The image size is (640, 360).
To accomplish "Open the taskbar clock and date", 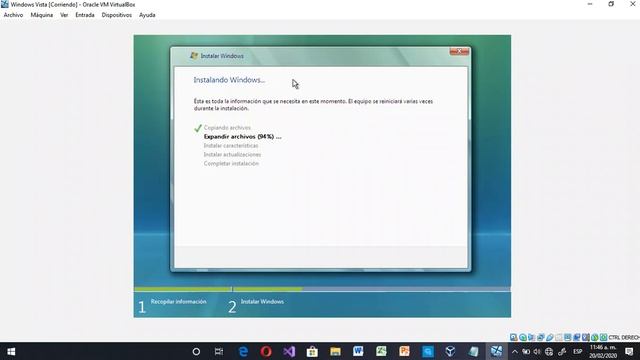I will coord(603,351).
